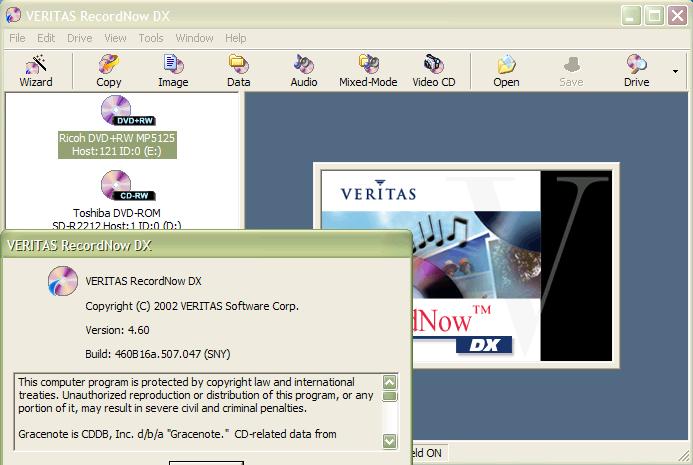Click the RecordNow disc icon in About dialog
Image resolution: width=693 pixels, height=465 pixels.
pyautogui.click(x=63, y=281)
